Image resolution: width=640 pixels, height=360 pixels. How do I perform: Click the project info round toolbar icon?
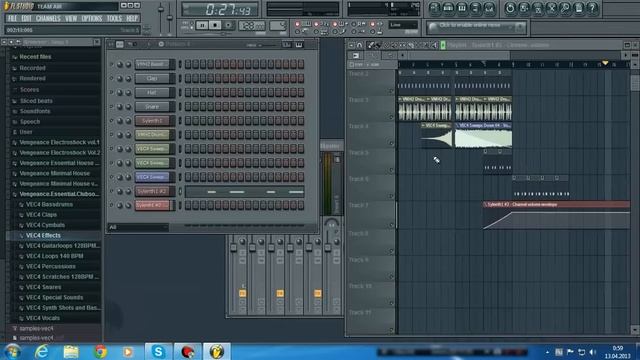[x=579, y=8]
